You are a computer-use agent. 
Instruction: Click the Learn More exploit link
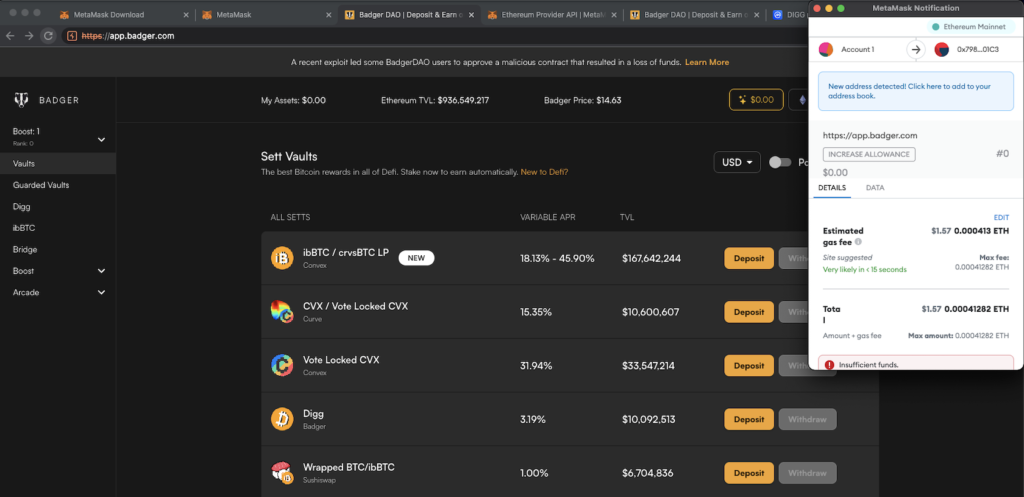click(x=707, y=62)
